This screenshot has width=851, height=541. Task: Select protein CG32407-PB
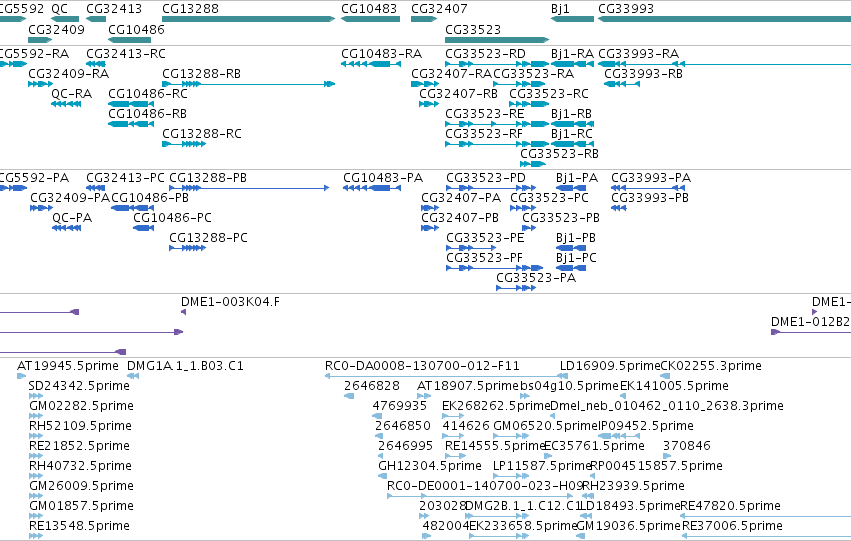point(430,228)
